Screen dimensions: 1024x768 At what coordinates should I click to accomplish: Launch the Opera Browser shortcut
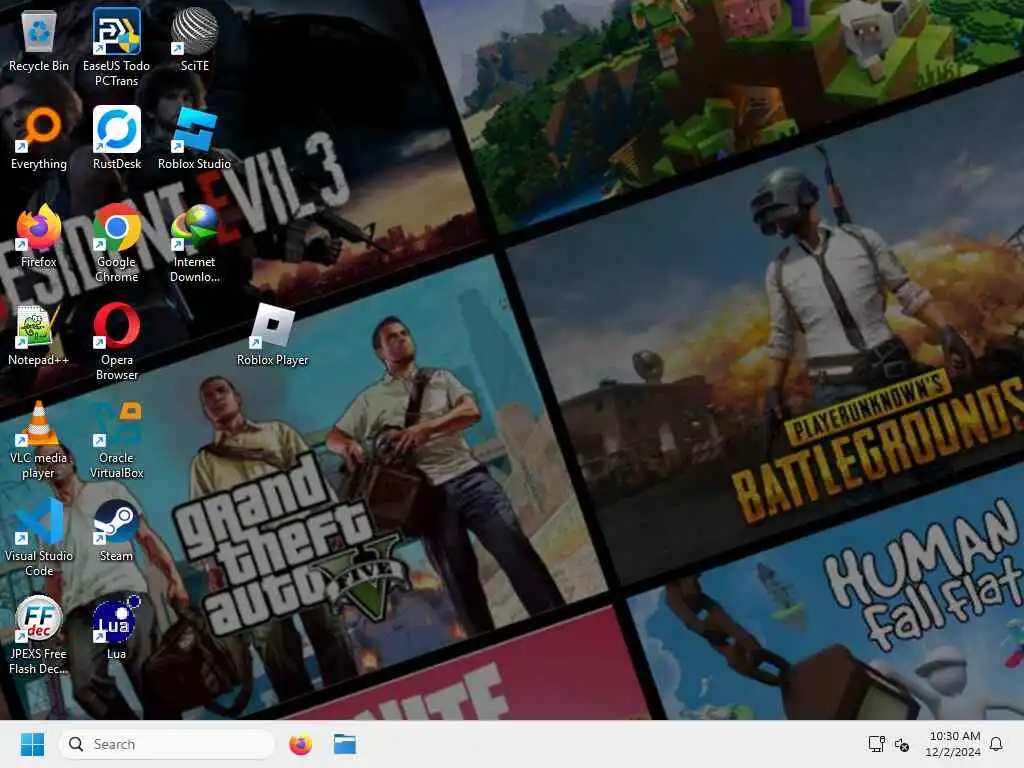pos(116,341)
